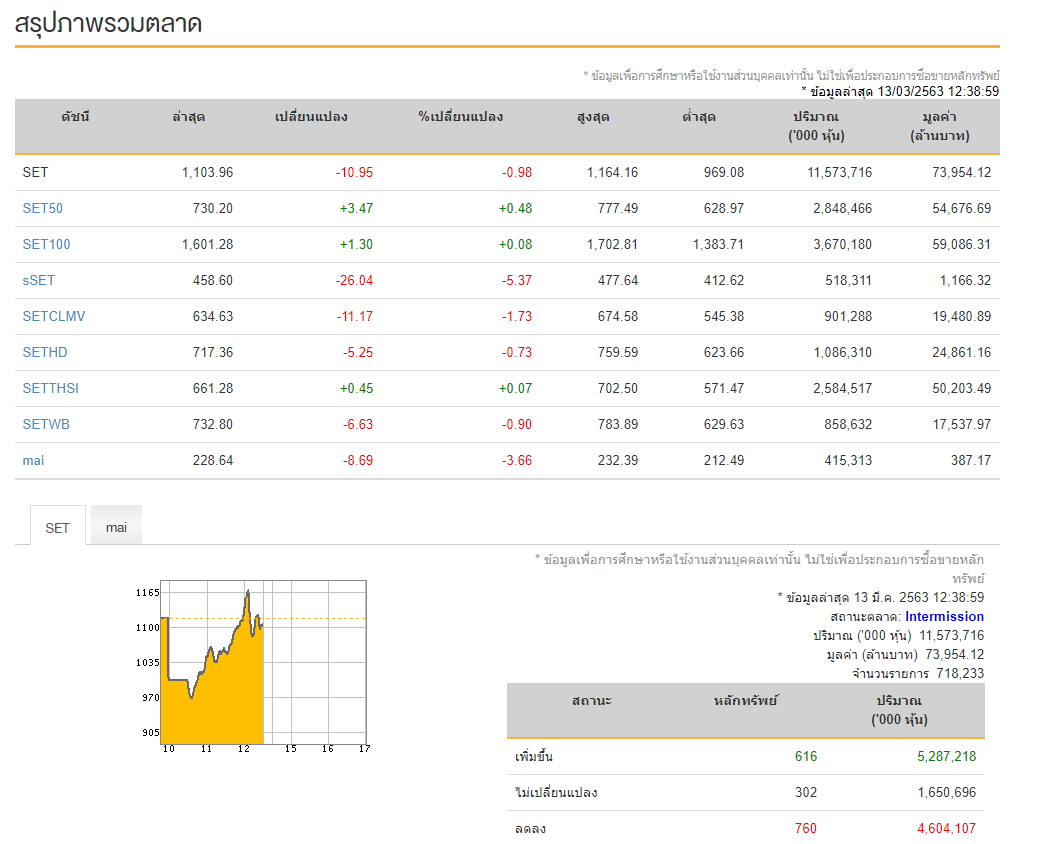This screenshot has width=1059, height=844.
Task: Select sSET value 1,166.32
Action: pos(966,280)
